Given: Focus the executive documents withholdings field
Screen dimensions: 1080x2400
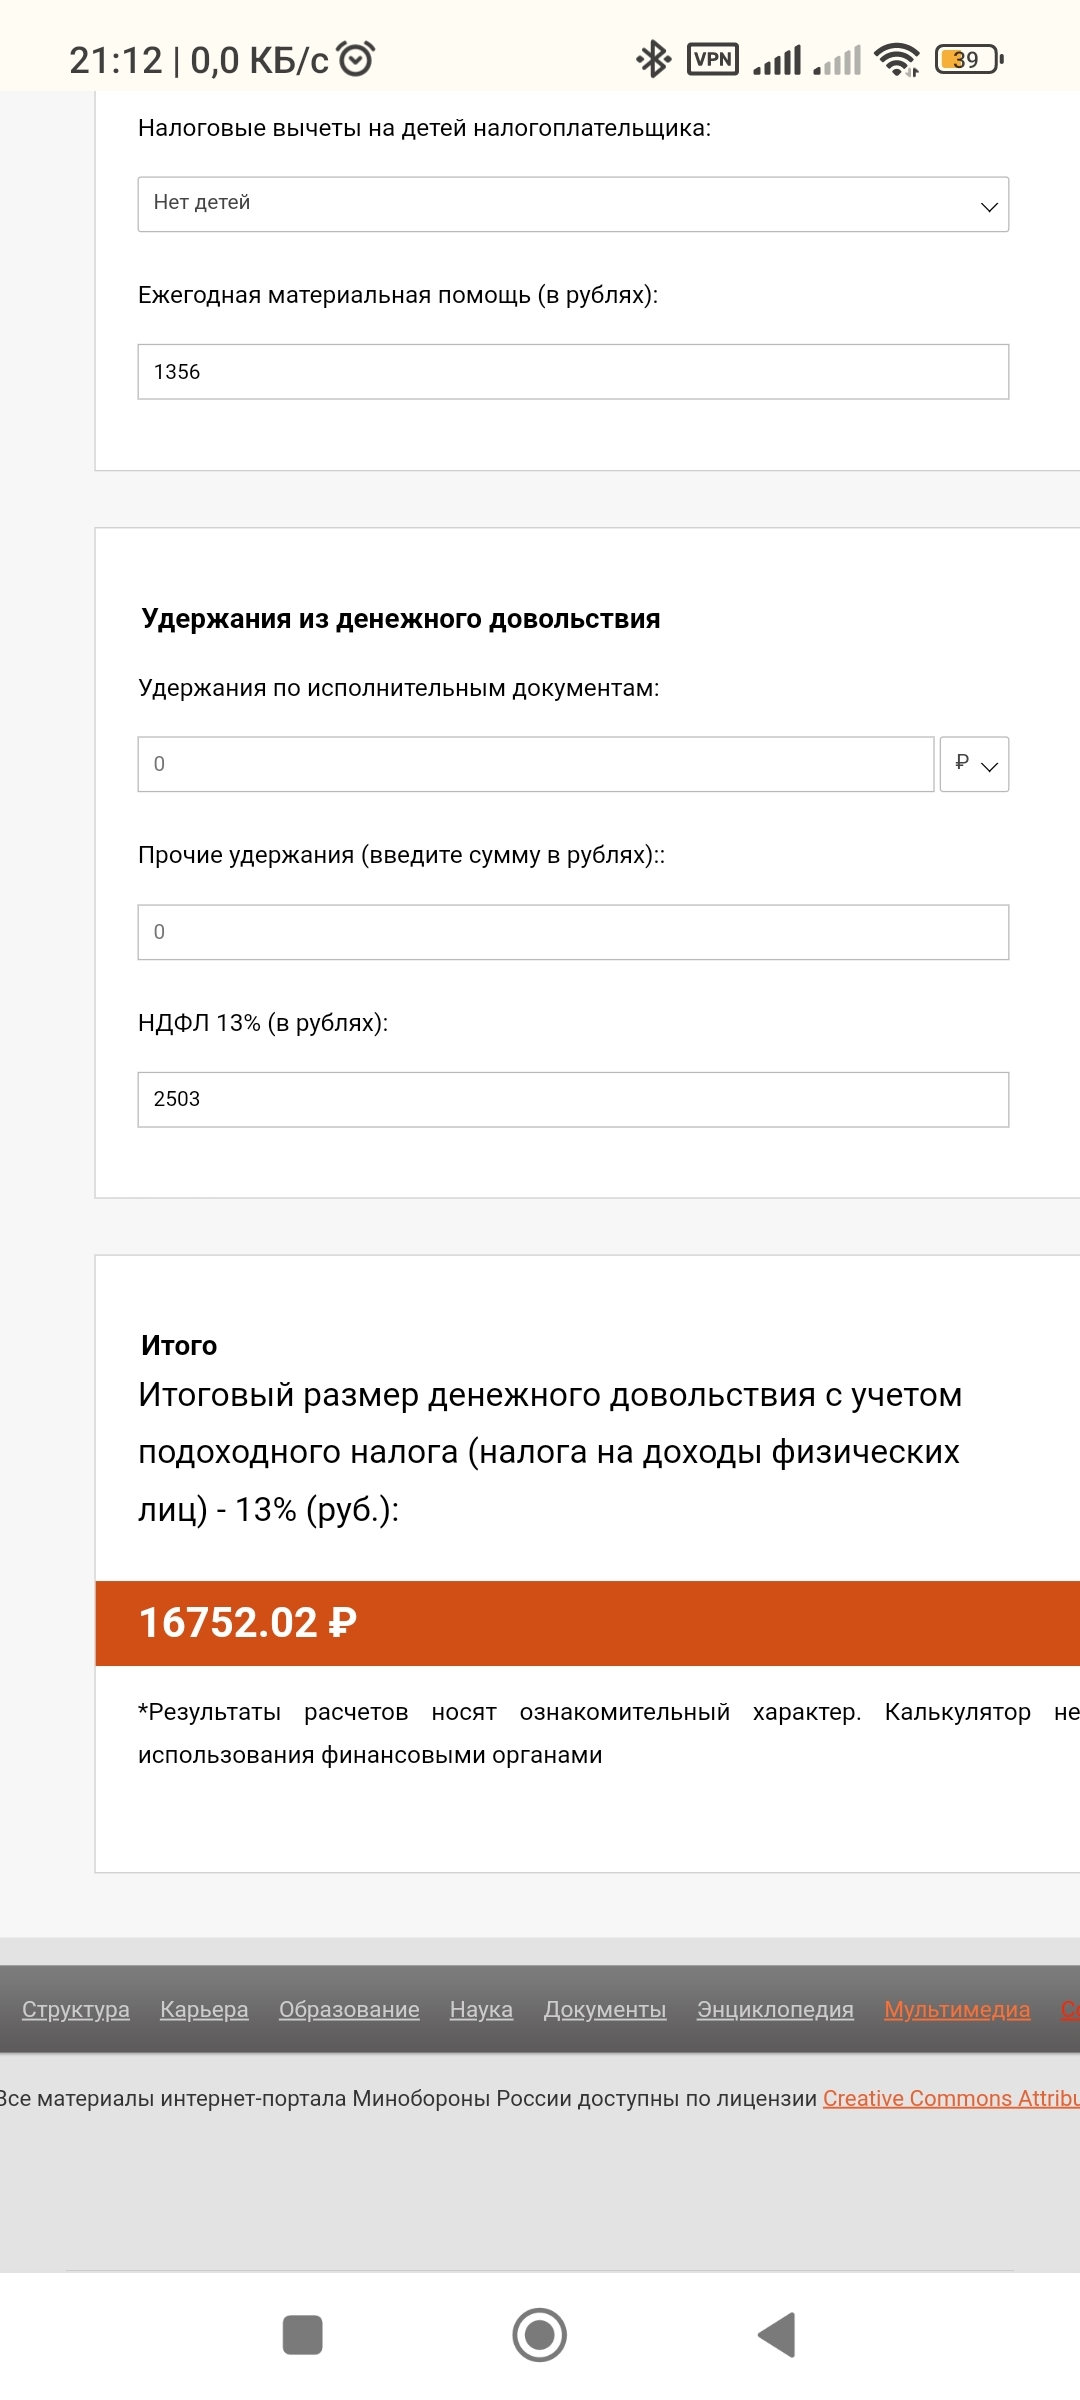Looking at the screenshot, I should click(x=535, y=764).
